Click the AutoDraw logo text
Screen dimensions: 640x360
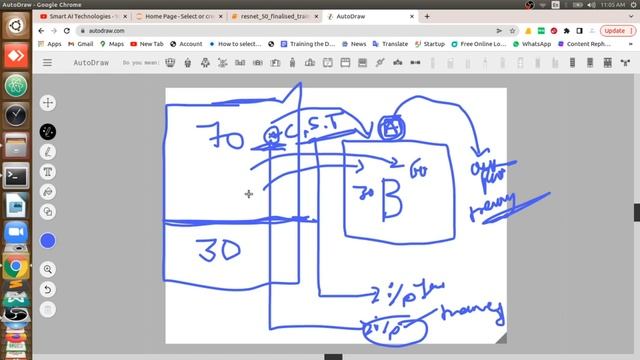(x=91, y=62)
